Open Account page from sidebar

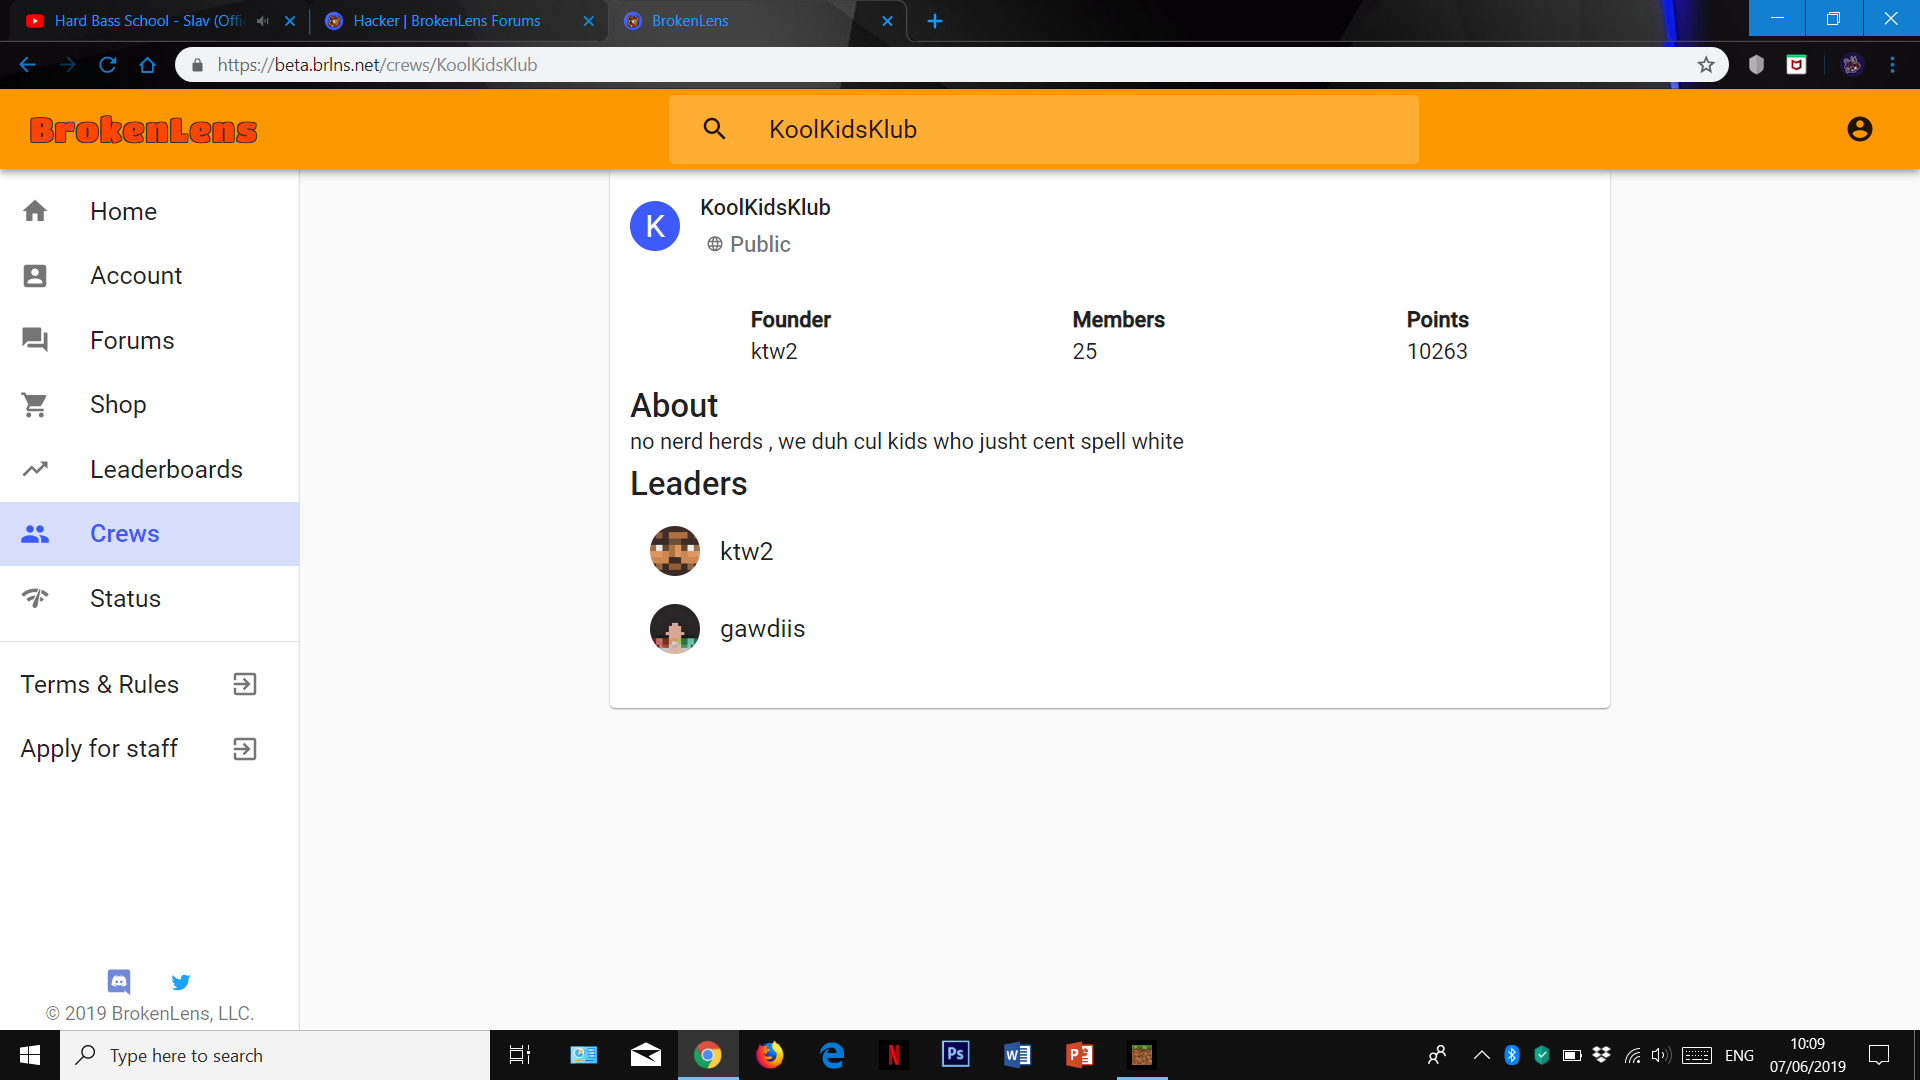click(x=150, y=276)
